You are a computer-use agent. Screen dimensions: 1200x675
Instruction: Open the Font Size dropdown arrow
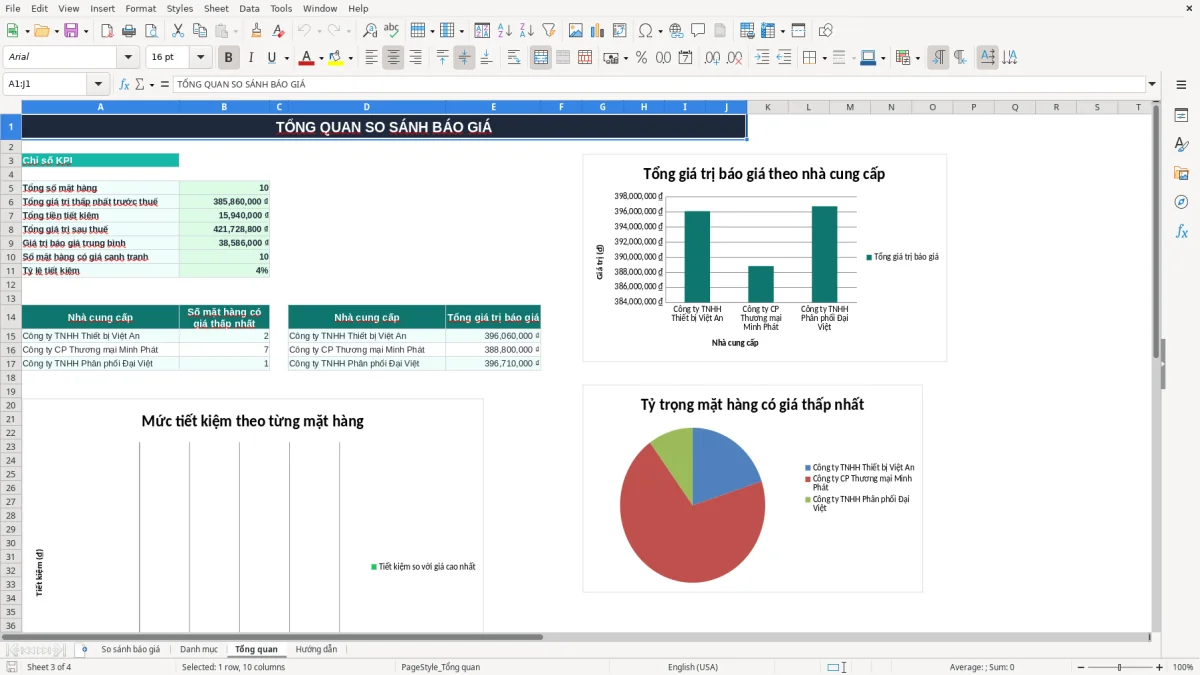[201, 58]
